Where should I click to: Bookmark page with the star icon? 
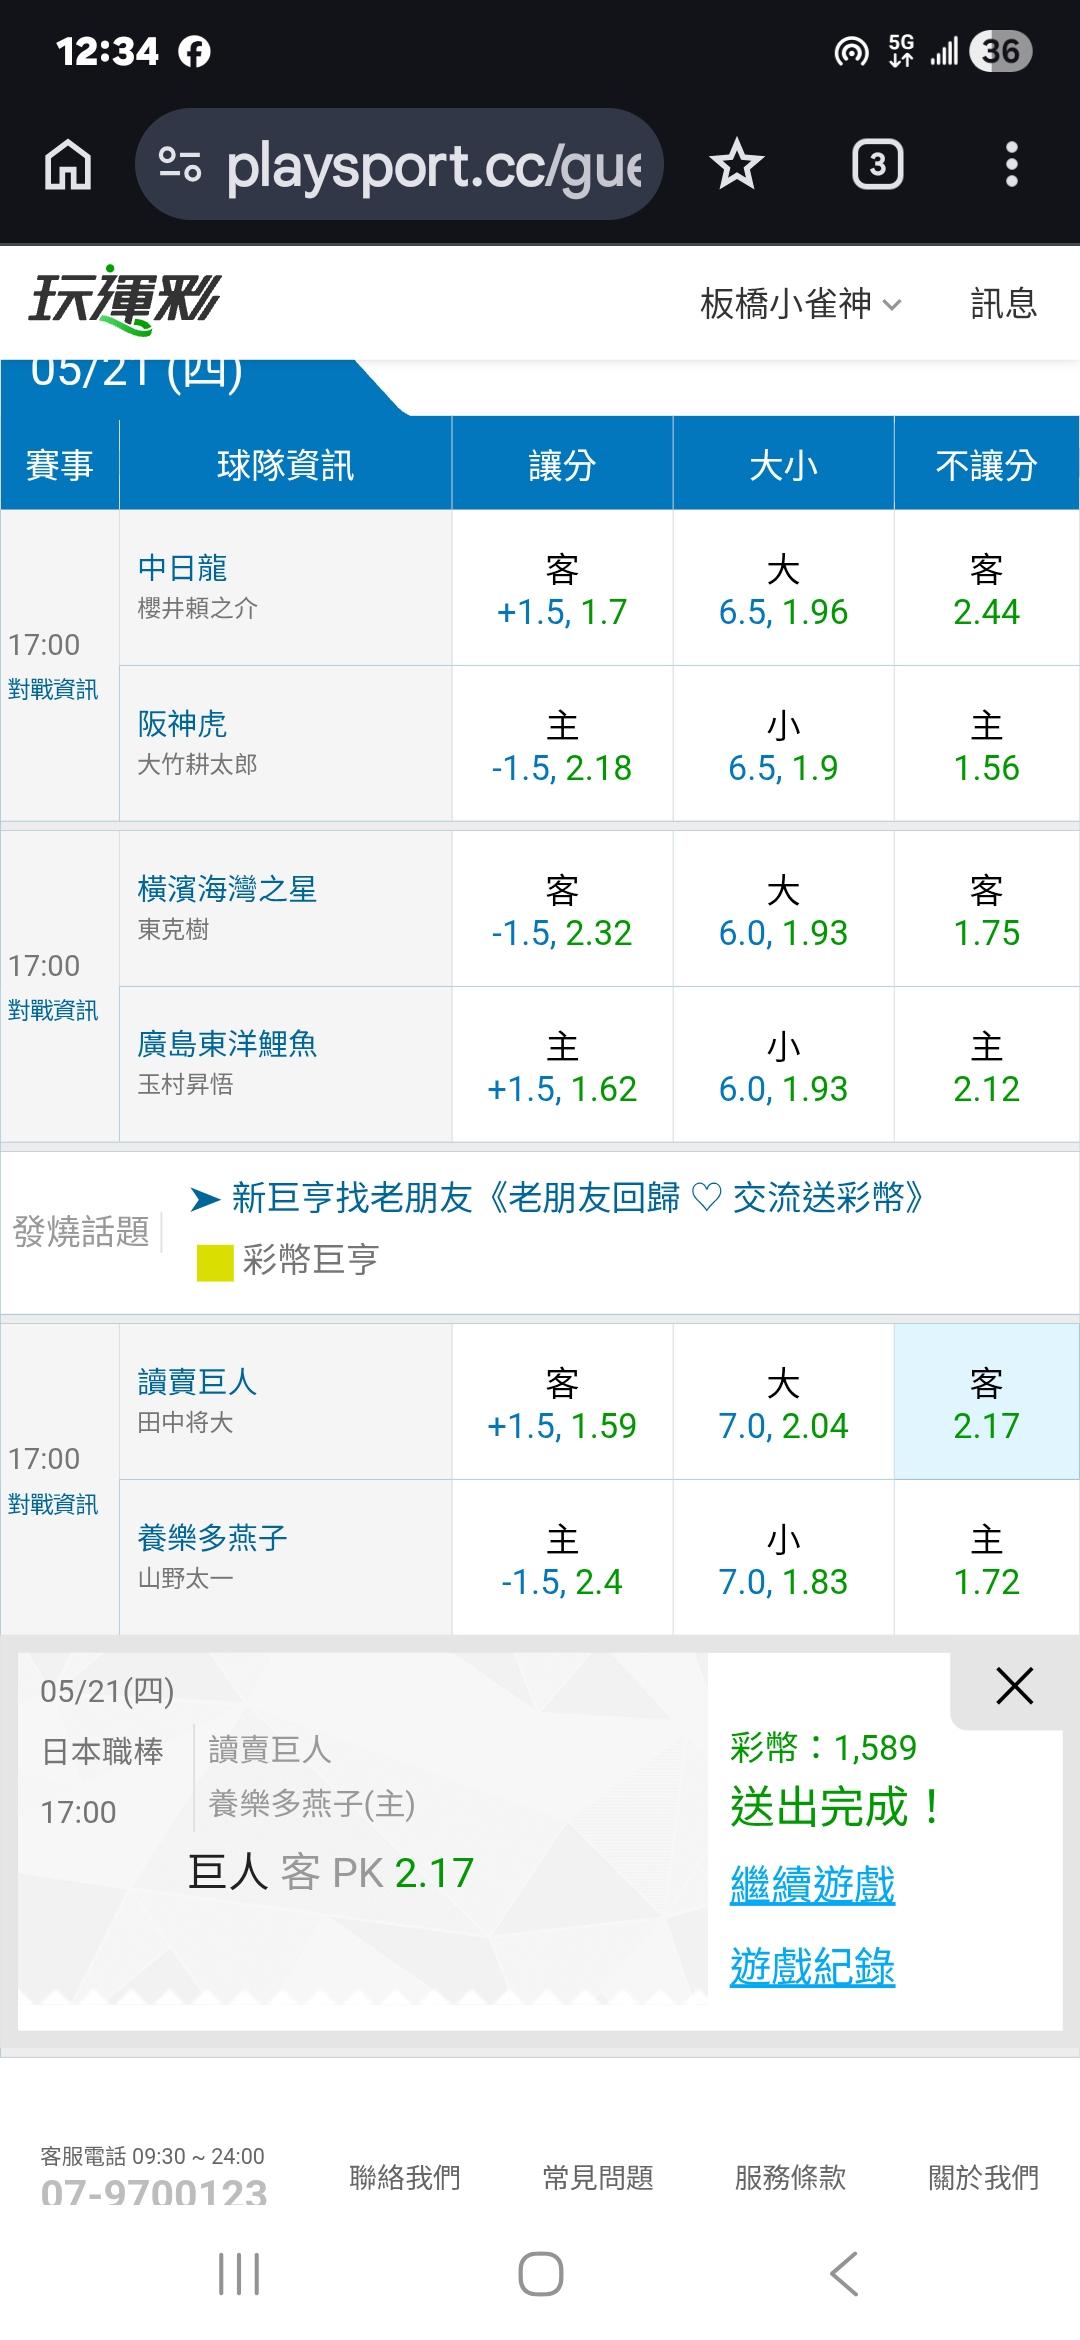pyautogui.click(x=737, y=165)
